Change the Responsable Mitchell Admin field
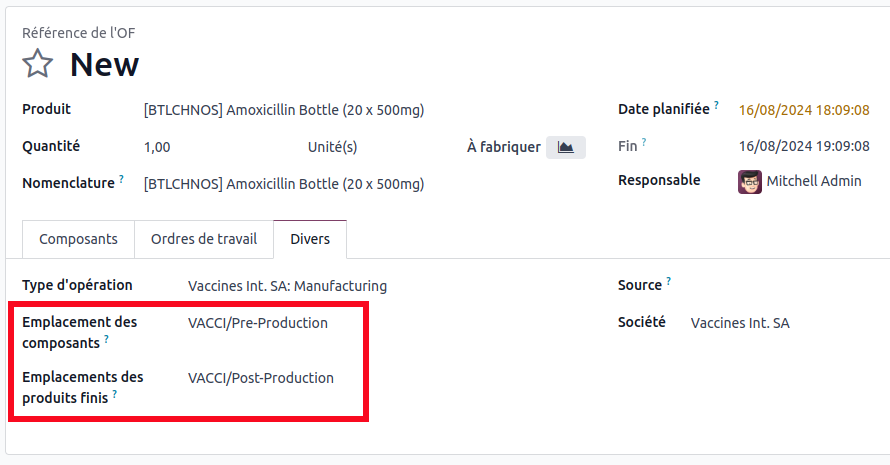 [813, 182]
